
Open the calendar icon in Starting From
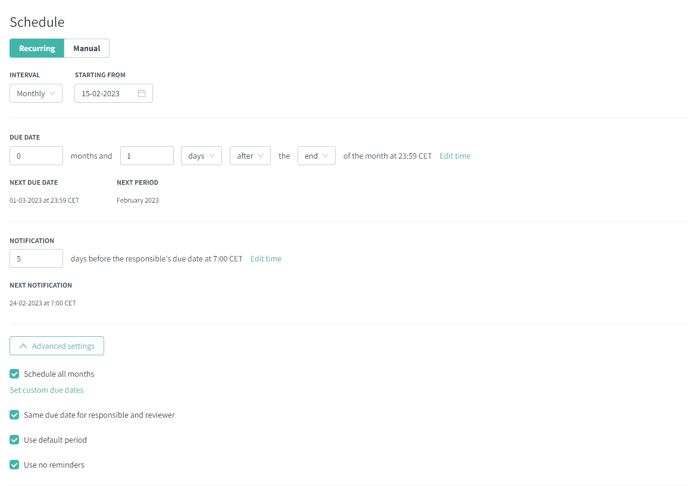[141, 93]
